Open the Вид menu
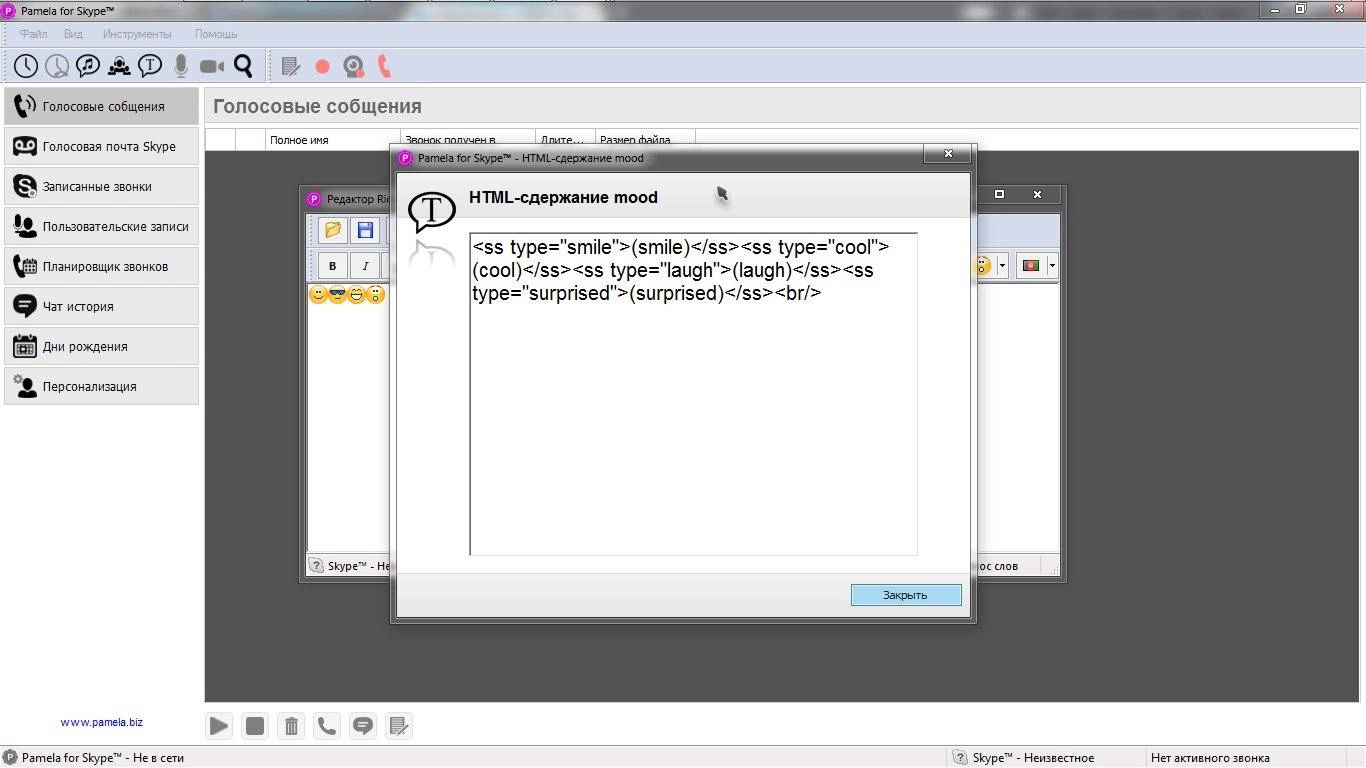This screenshot has height=768, width=1366. click(73, 34)
